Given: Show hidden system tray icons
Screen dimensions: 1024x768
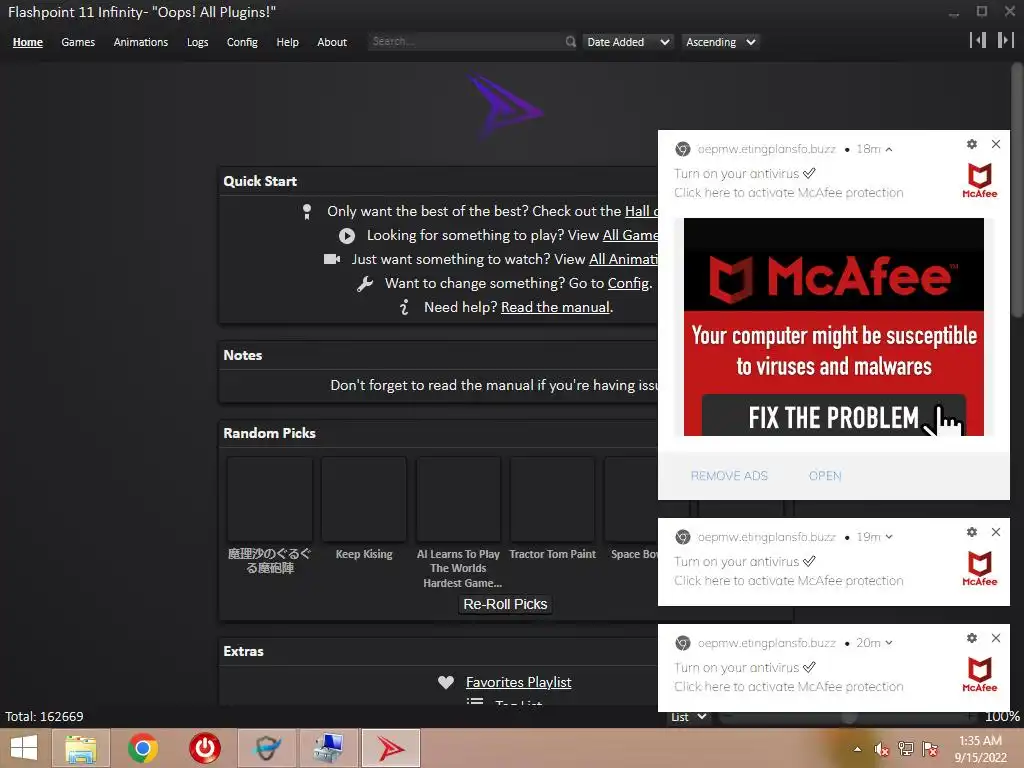Looking at the screenshot, I should point(857,749).
